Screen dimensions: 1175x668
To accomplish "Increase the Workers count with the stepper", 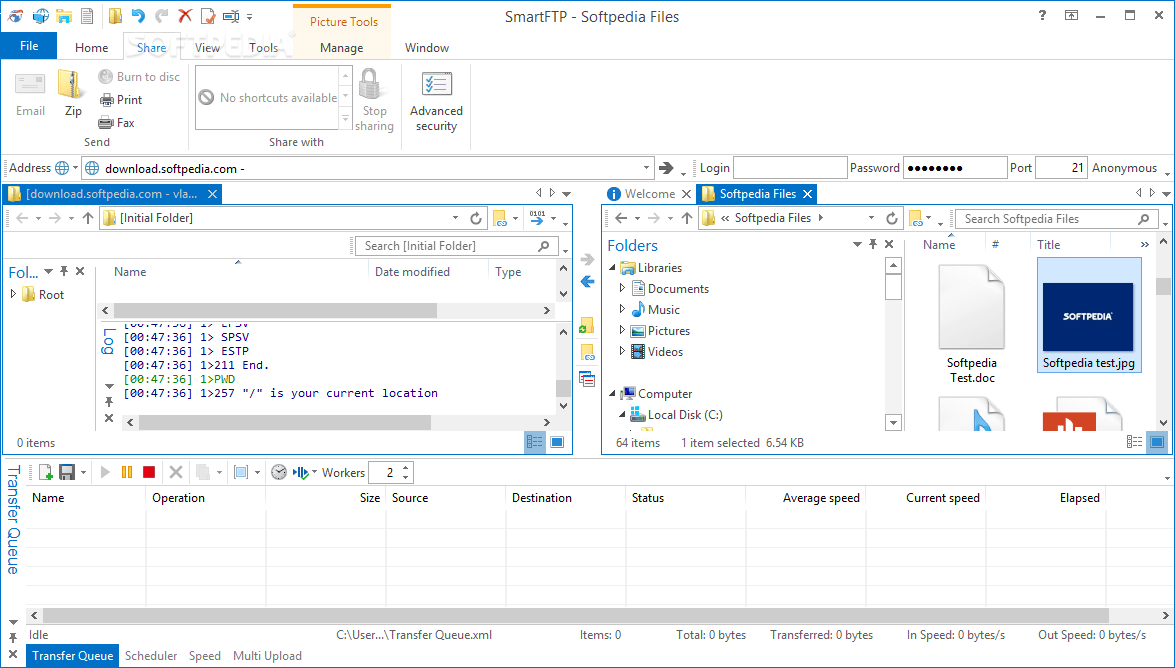I will (405, 468).
